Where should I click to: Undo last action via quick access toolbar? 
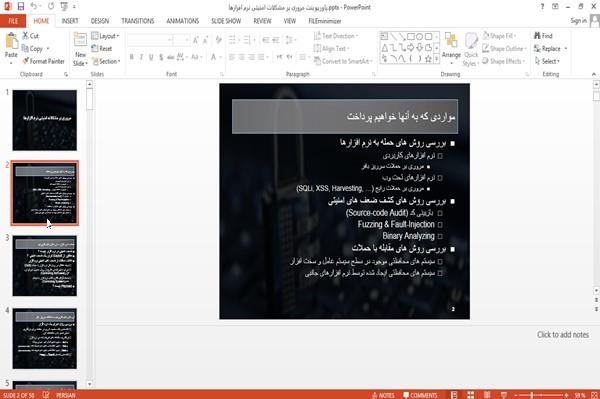tap(34, 7)
